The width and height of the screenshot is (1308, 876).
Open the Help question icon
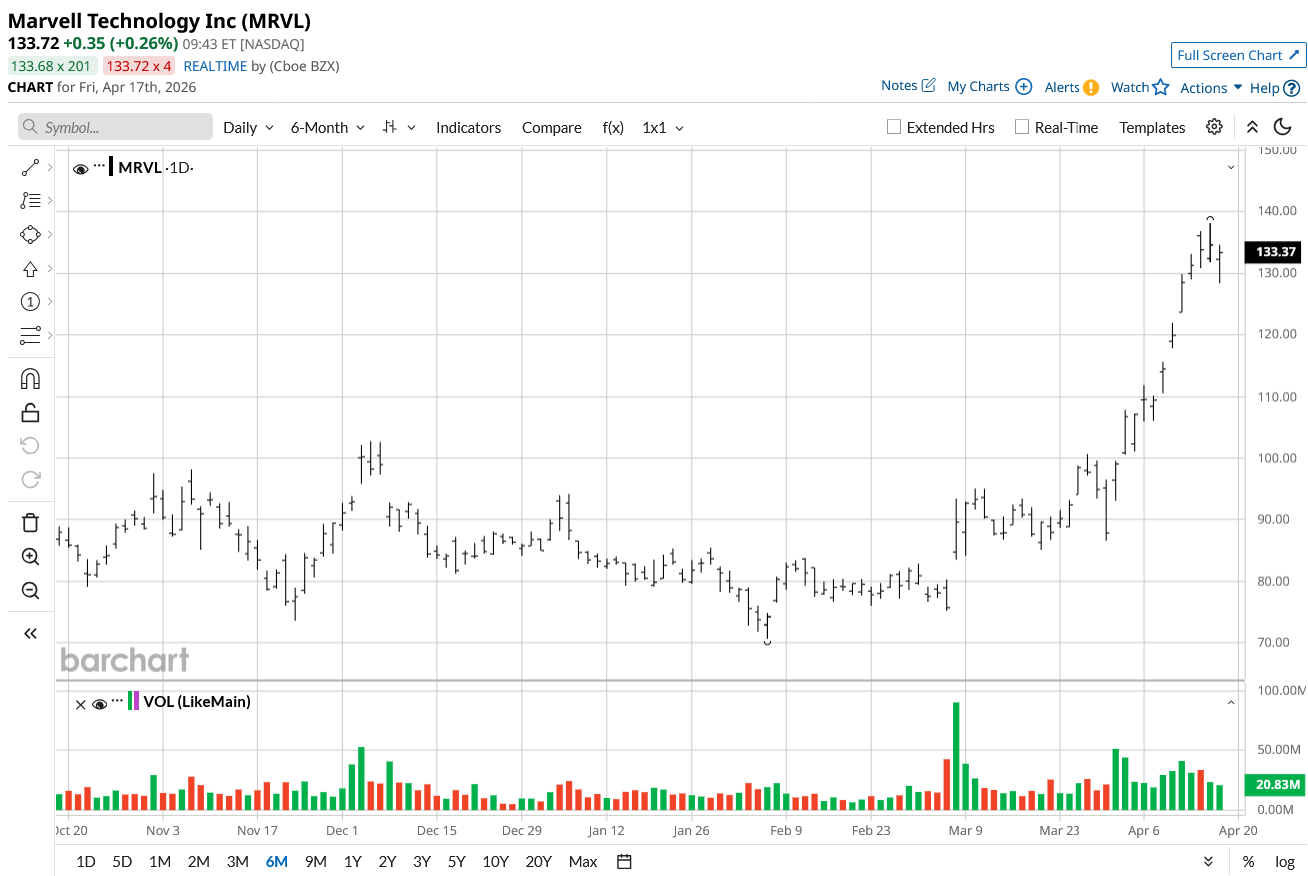(x=1292, y=88)
